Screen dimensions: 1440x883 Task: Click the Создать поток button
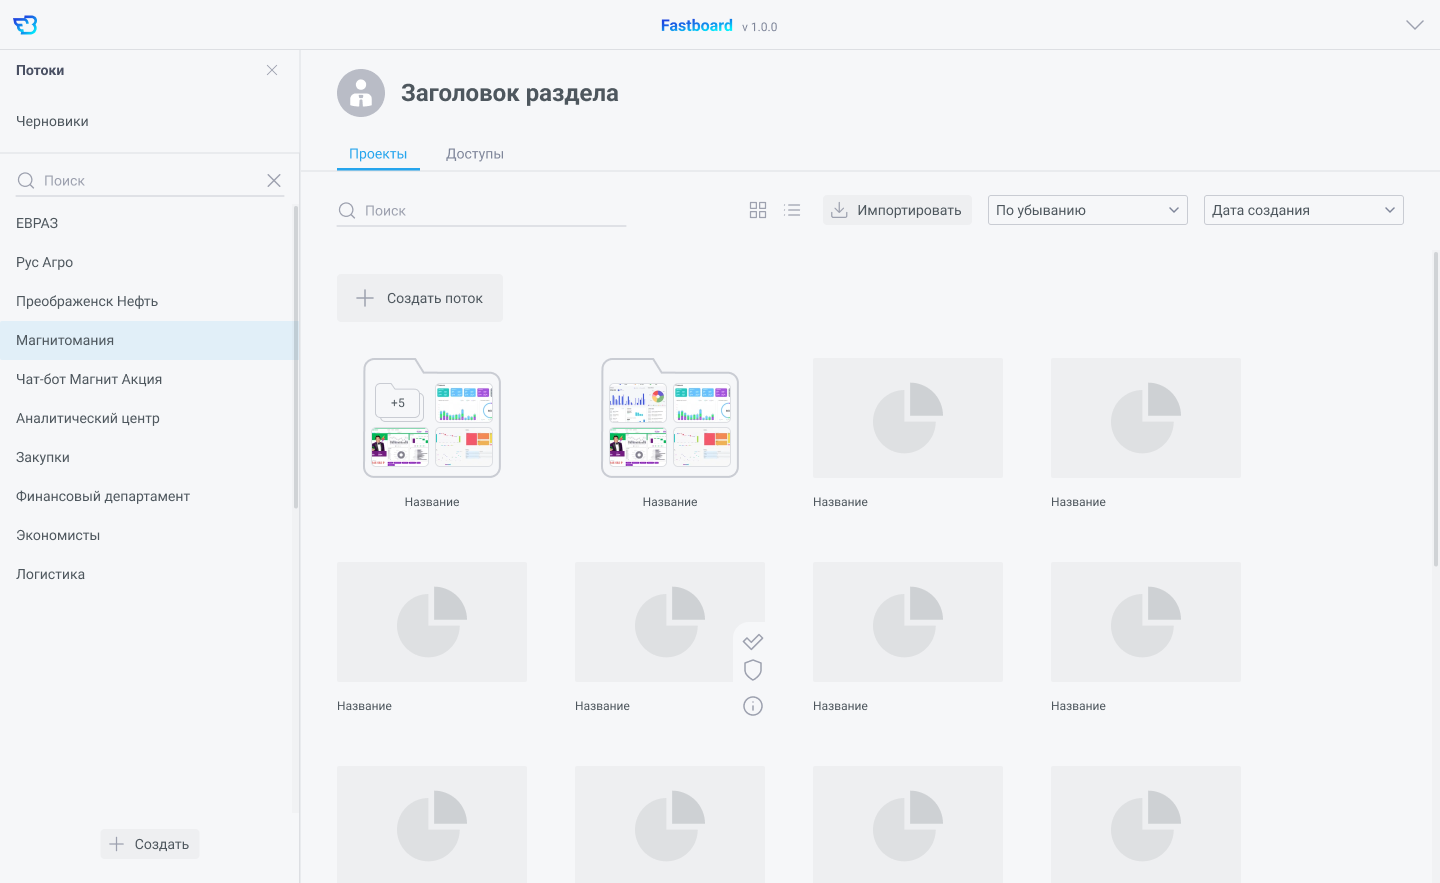click(x=420, y=298)
